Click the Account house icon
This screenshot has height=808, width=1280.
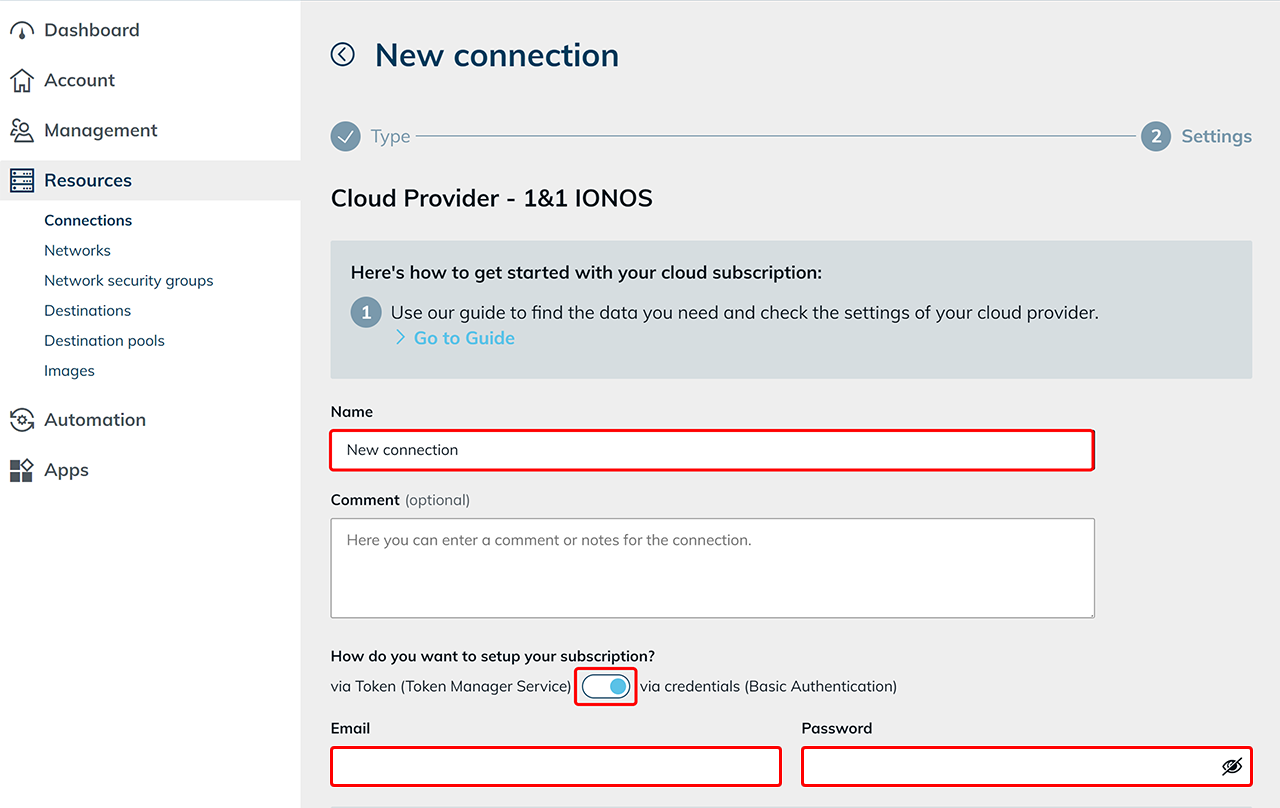[x=21, y=81]
